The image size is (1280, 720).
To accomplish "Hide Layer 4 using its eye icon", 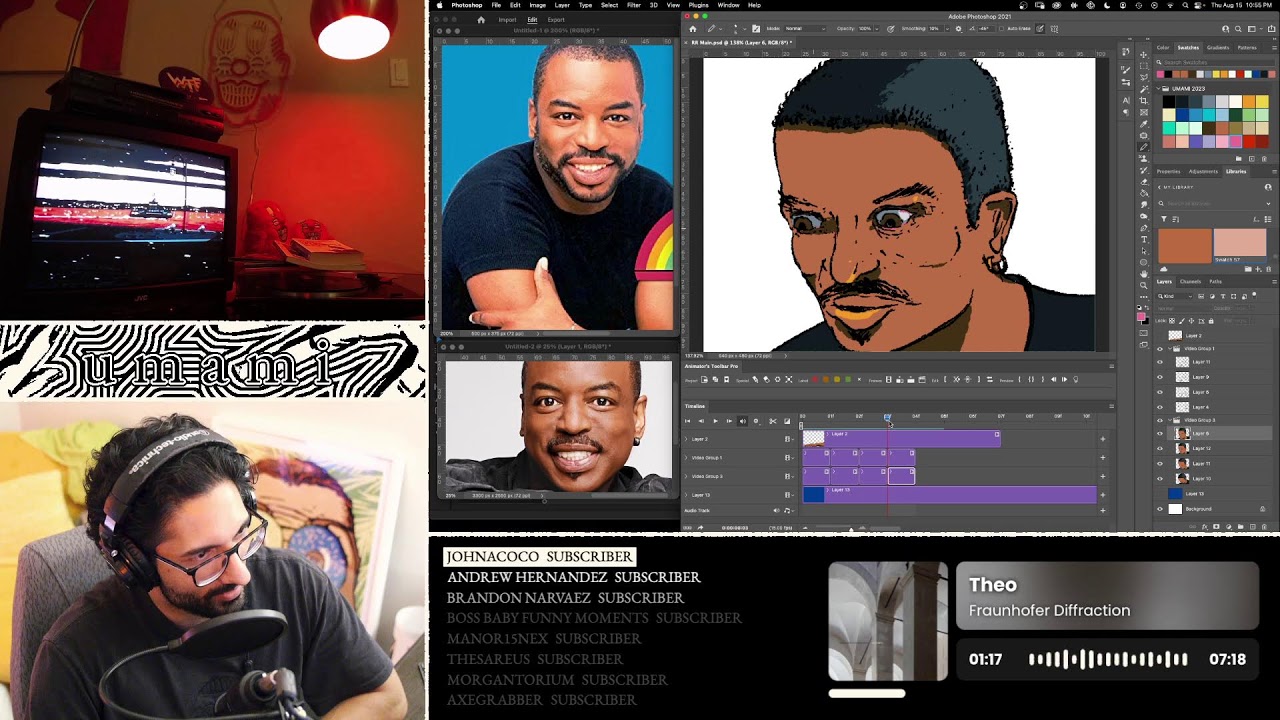I will 1160,407.
